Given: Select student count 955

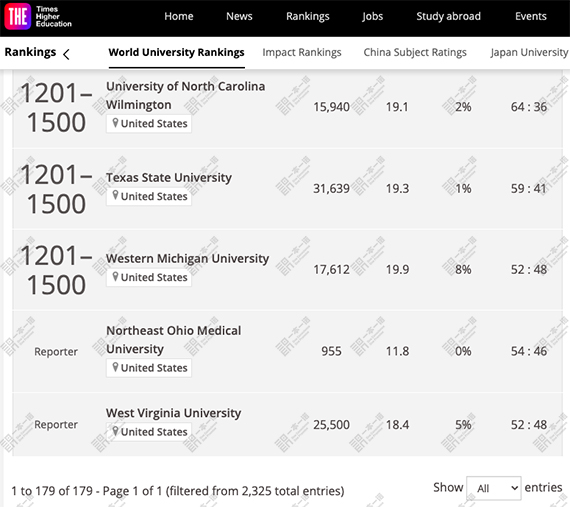Looking at the screenshot, I should 331,351.
